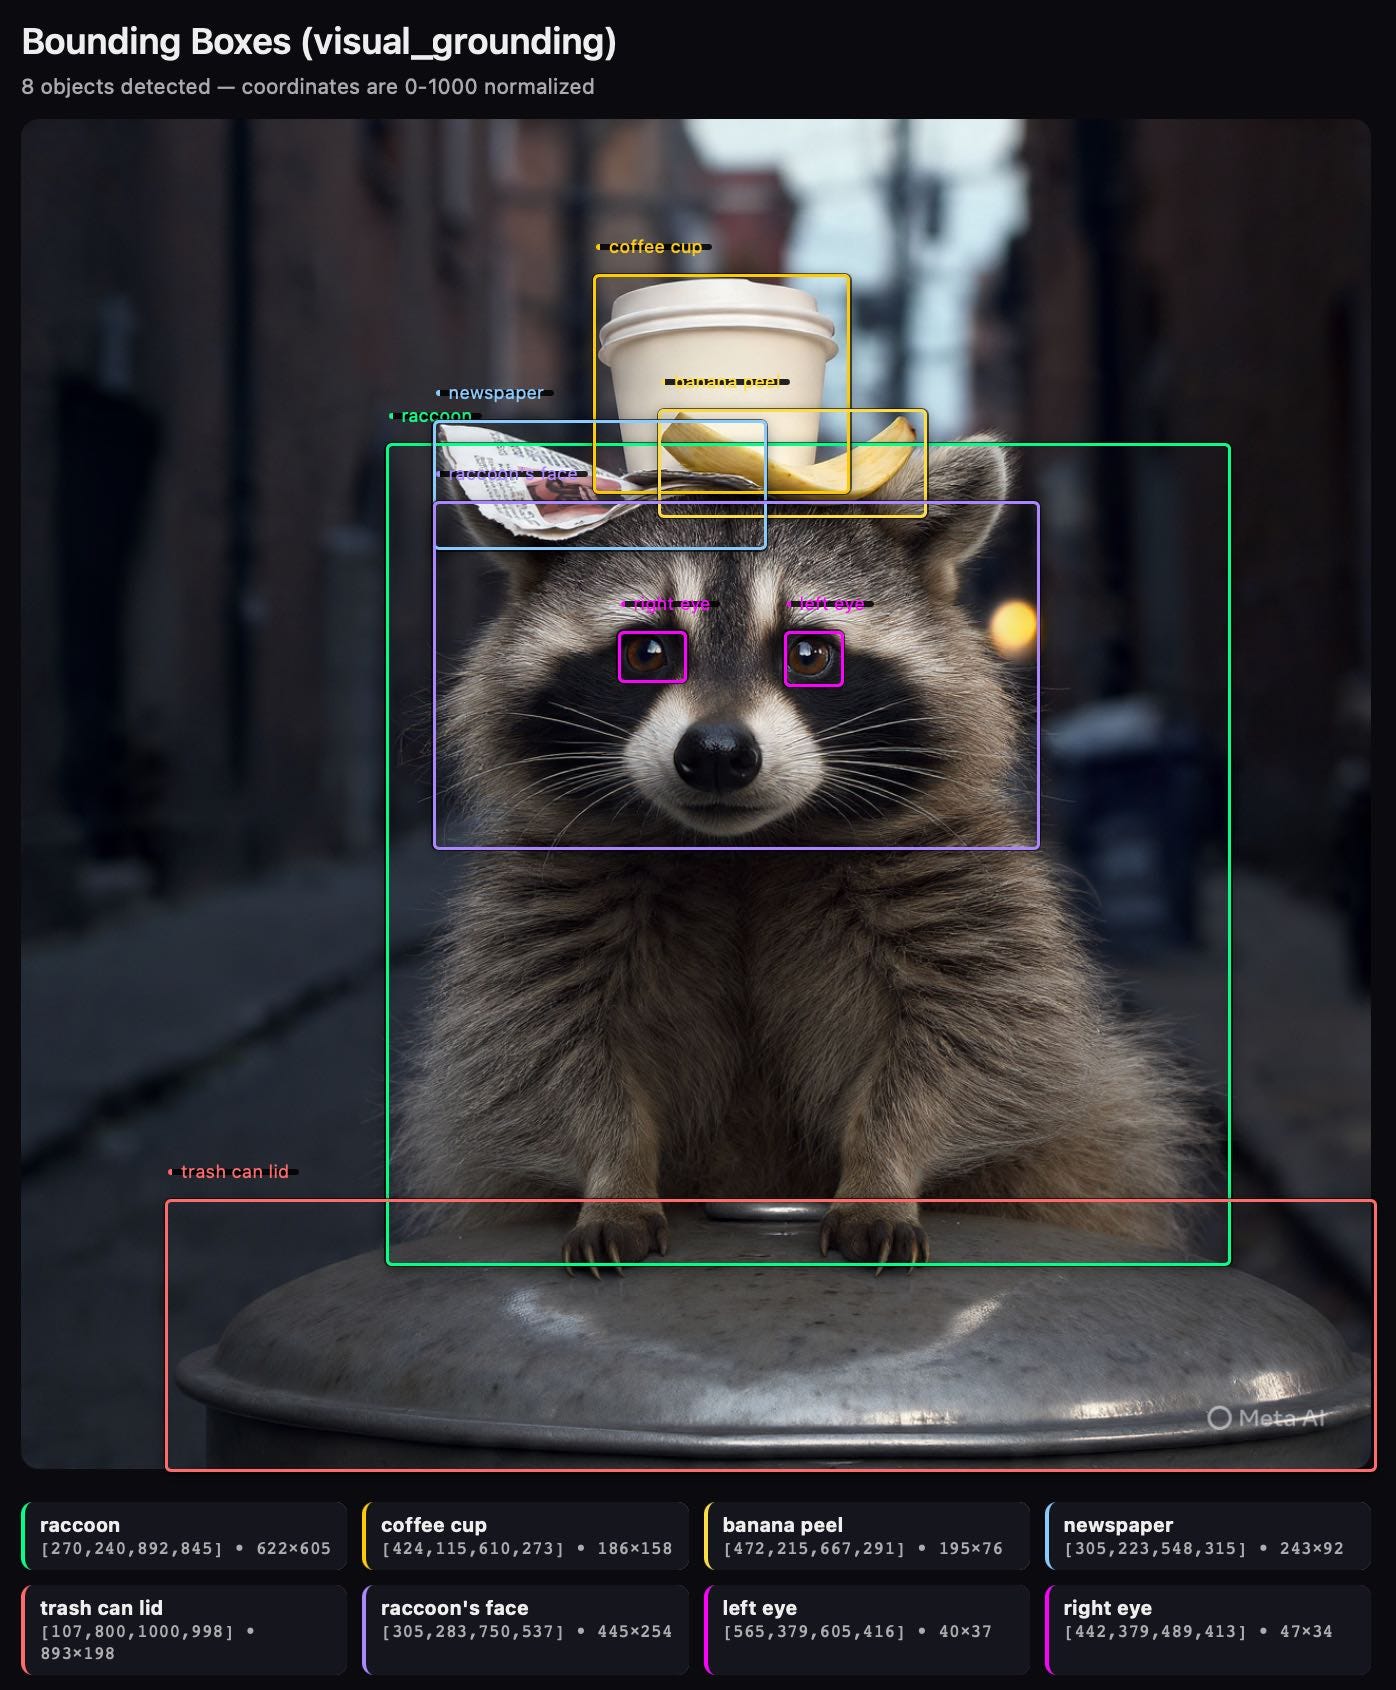Click the 'coffee cup' label above the yellow box
The width and height of the screenshot is (1396, 1690).
(654, 247)
